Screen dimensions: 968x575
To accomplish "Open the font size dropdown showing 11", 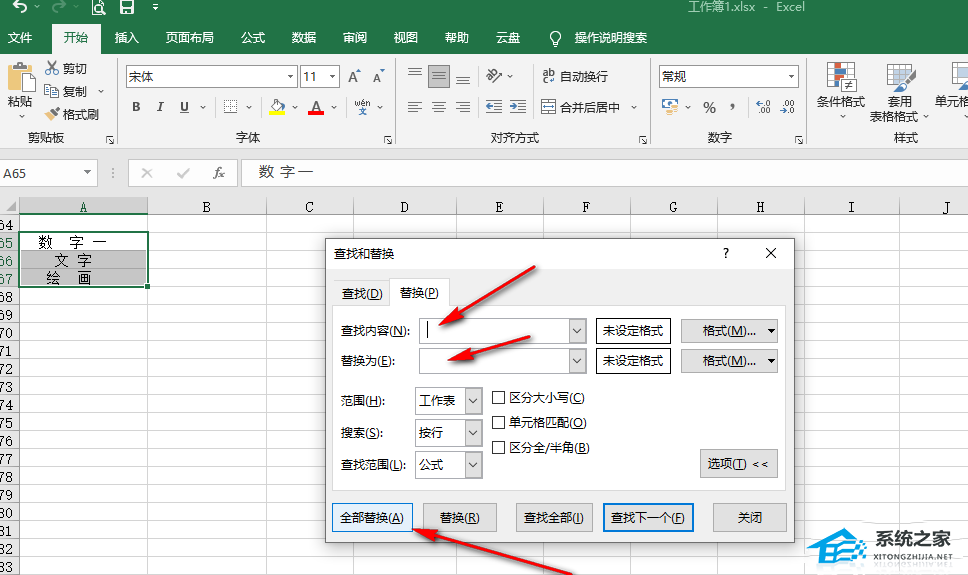I will [x=332, y=77].
